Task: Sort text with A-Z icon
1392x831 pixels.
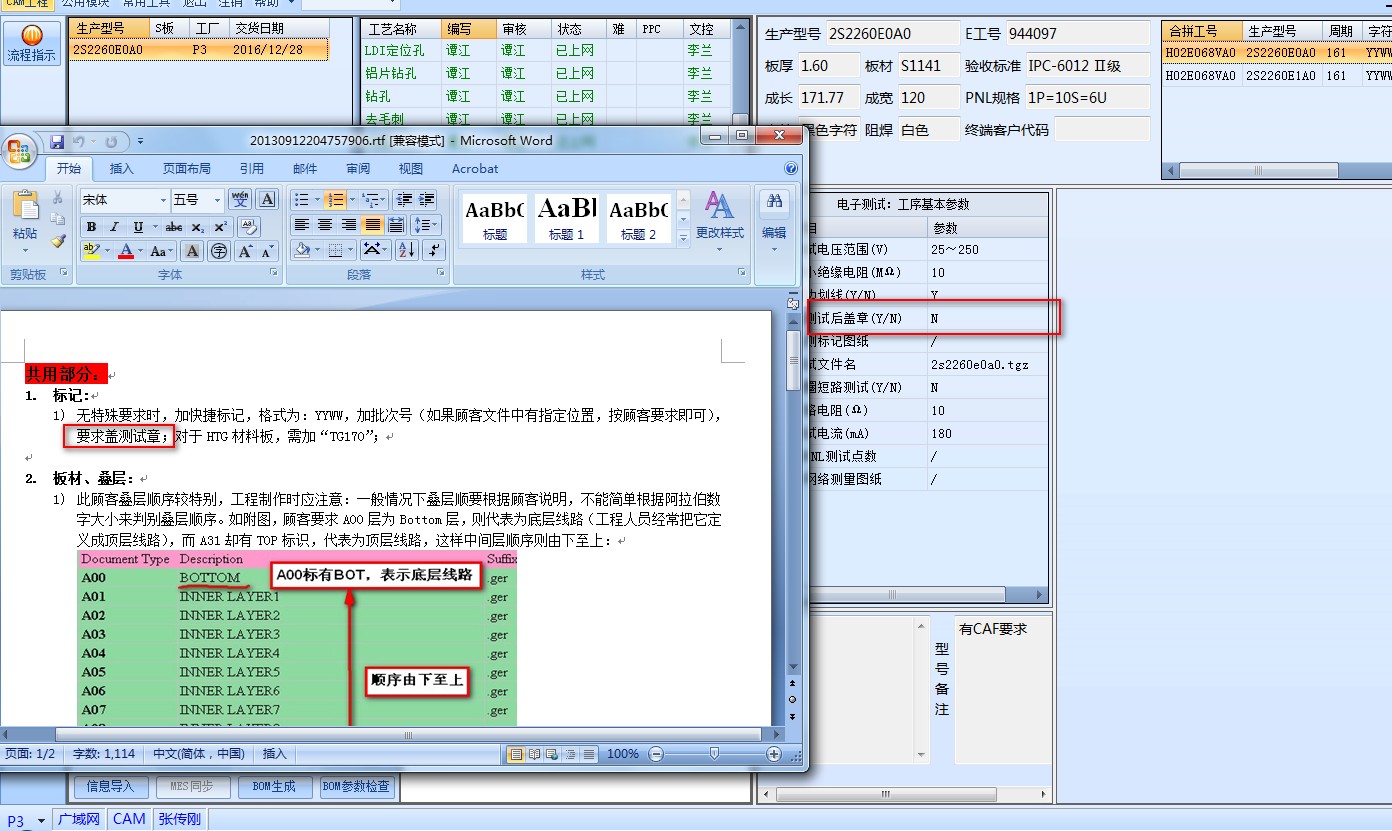Action: [x=406, y=250]
